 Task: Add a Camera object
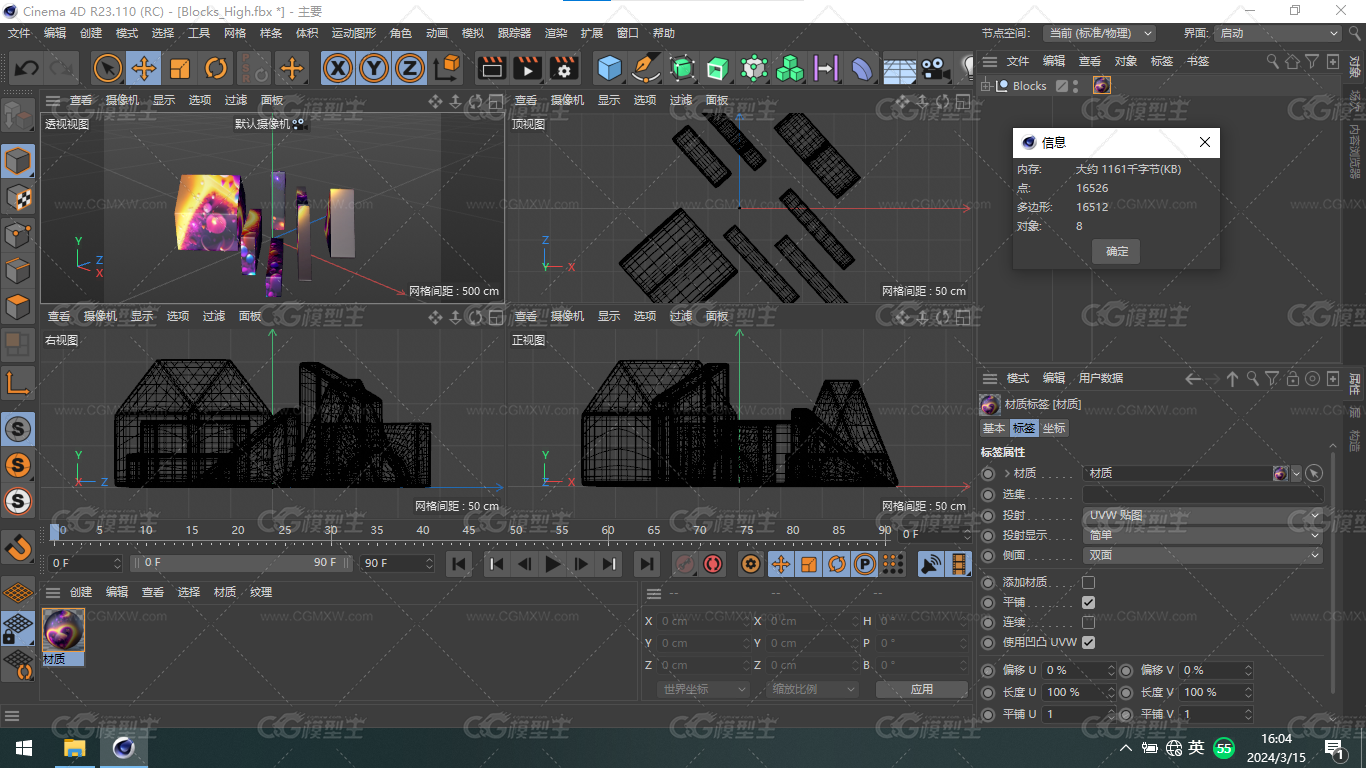(934, 68)
